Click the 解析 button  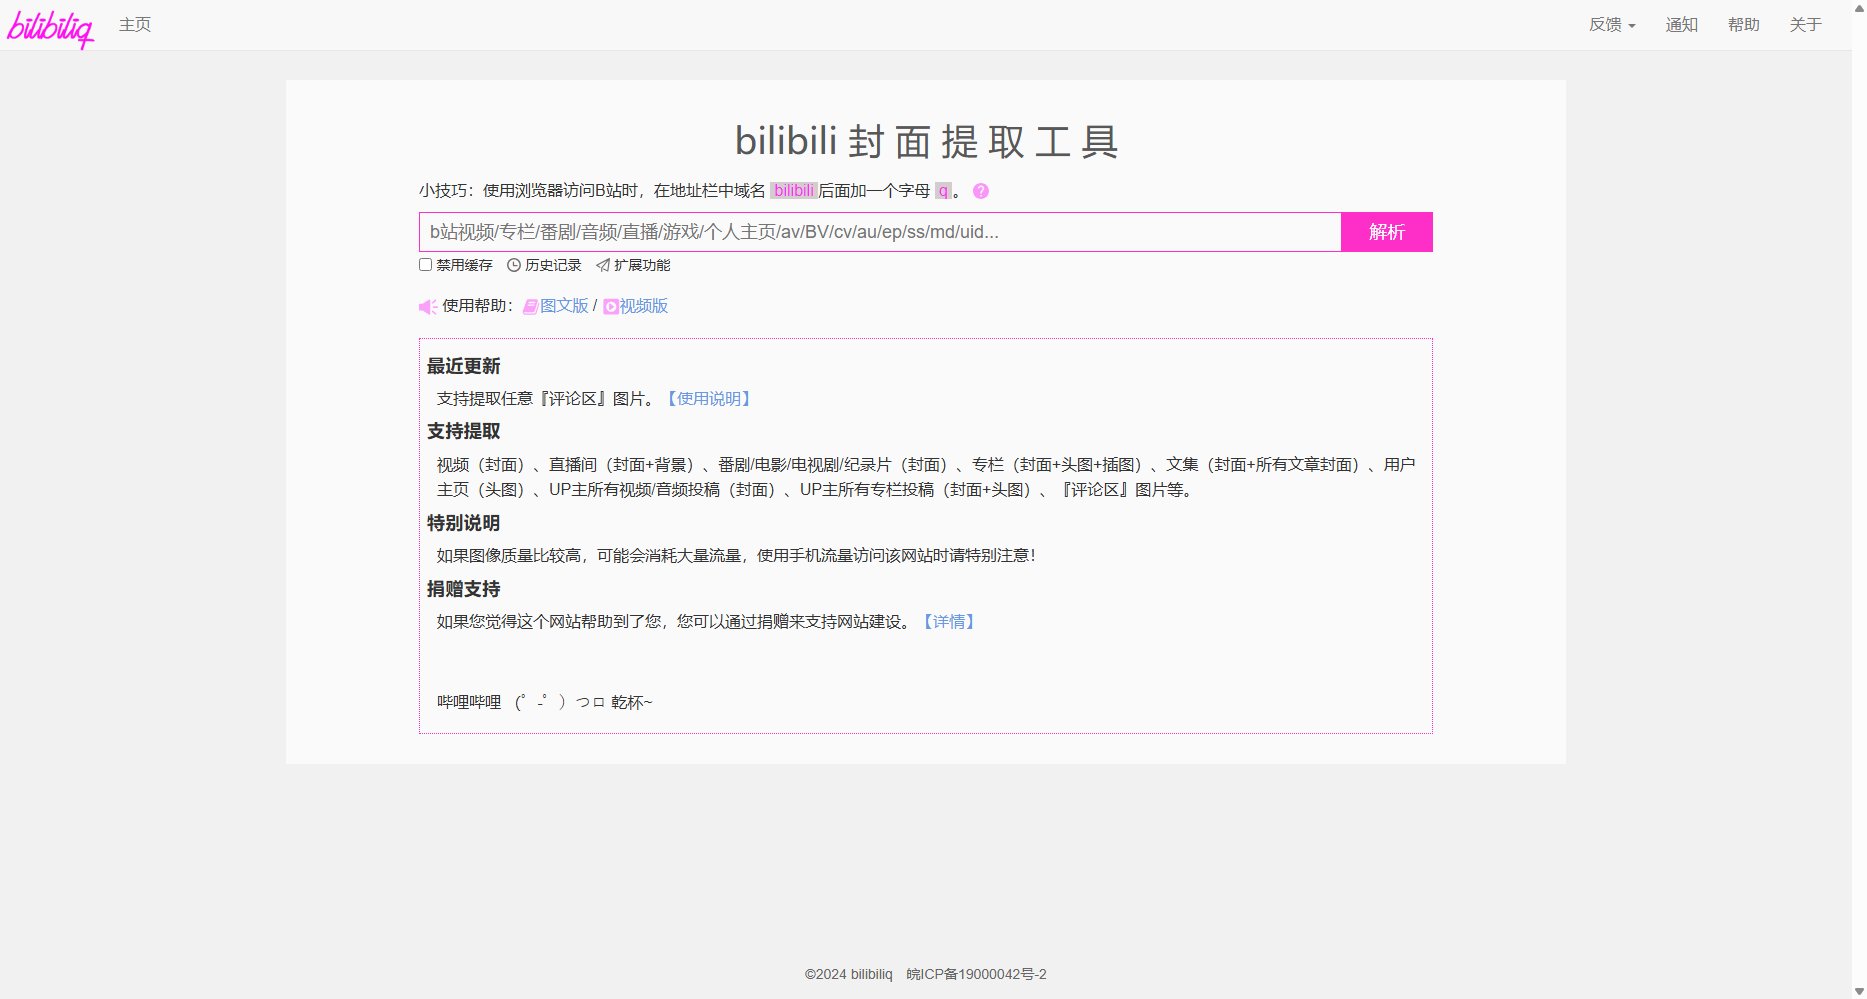[x=1387, y=232]
